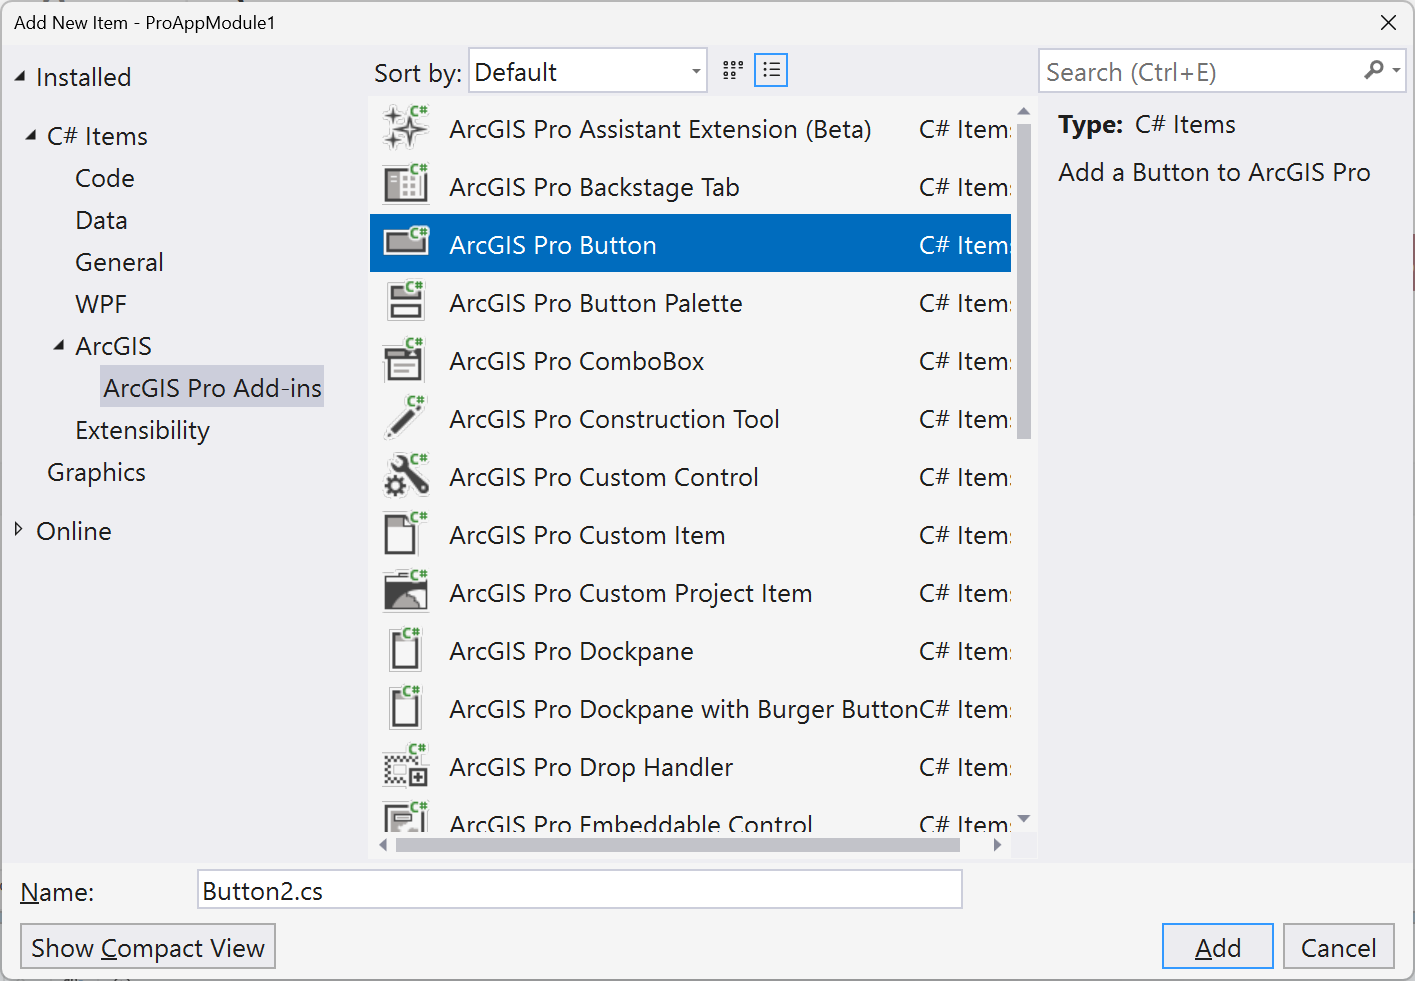Click the ArcGIS Pro ComboBox icon
1415x981 pixels.
[406, 359]
